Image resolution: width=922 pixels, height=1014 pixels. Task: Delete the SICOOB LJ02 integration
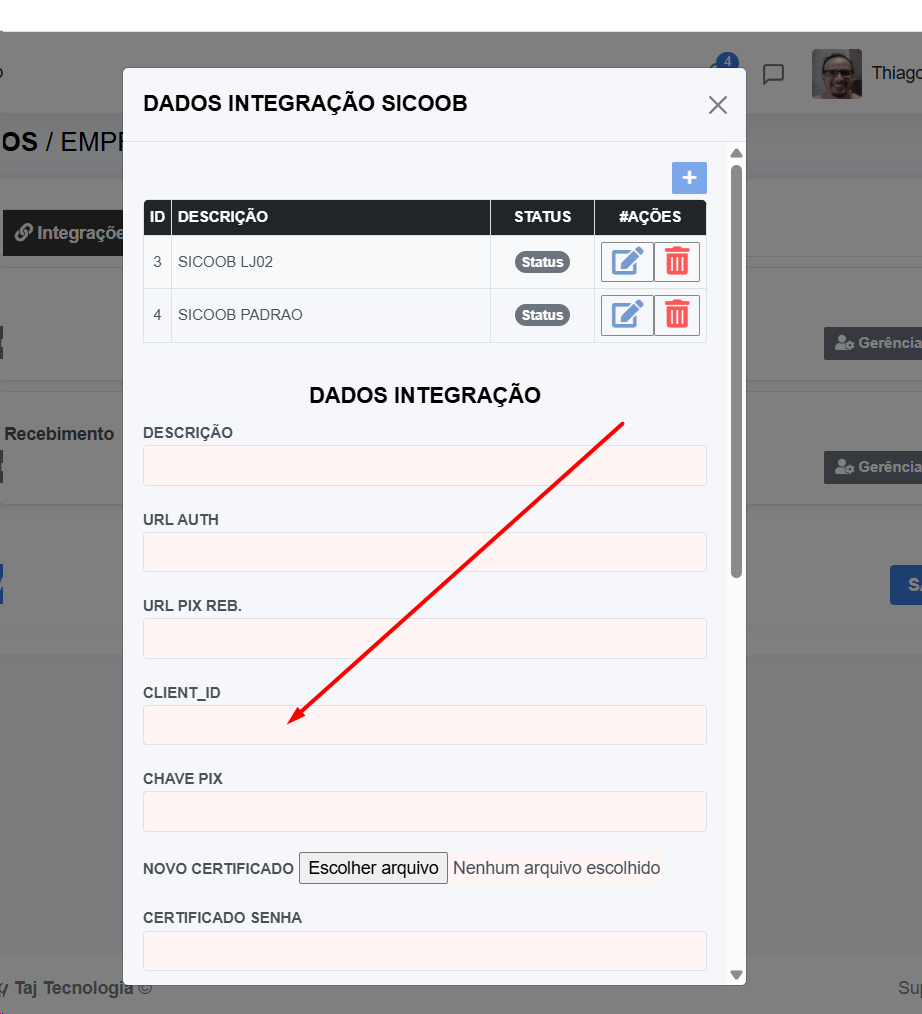[677, 262]
